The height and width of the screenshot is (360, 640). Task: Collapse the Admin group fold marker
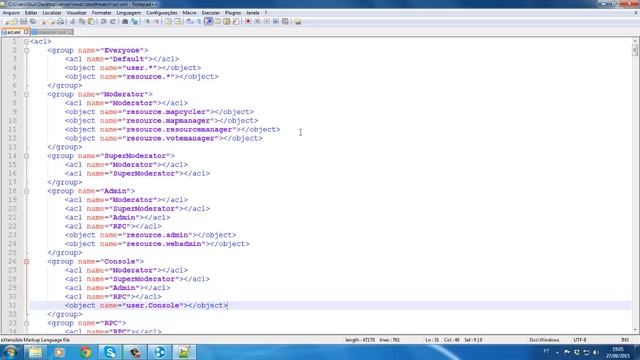pos(27,191)
